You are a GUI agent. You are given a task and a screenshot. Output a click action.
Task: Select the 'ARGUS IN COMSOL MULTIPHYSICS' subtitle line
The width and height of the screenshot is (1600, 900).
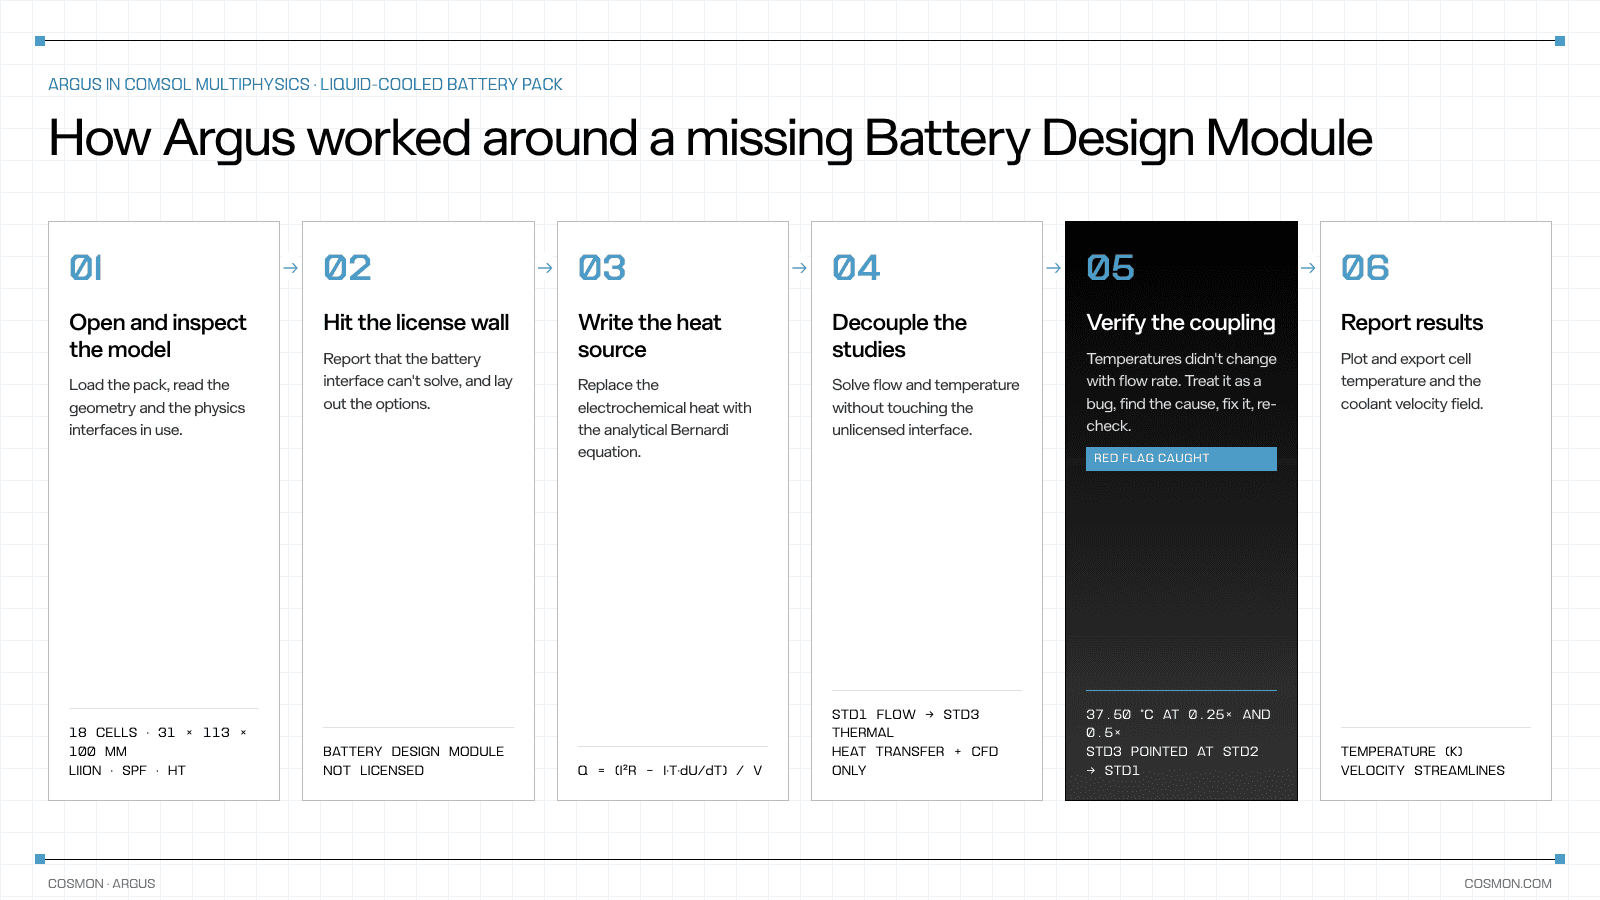click(x=305, y=84)
